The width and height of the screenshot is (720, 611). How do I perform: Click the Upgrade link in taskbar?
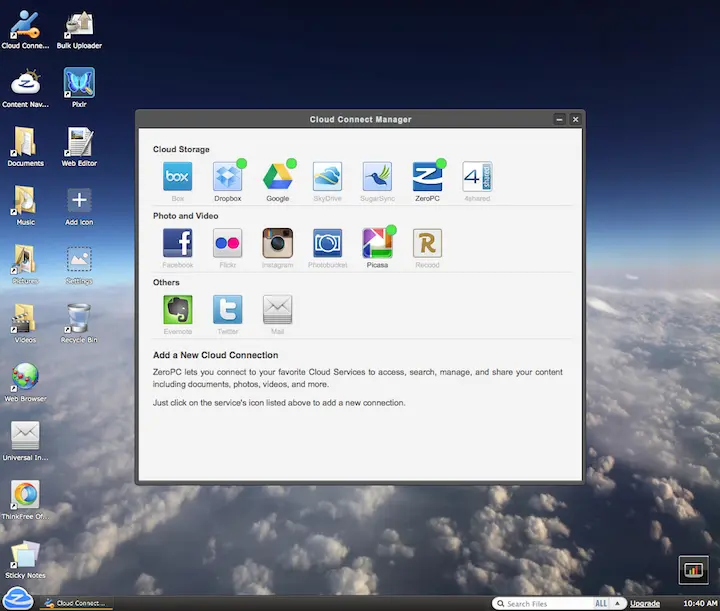(645, 604)
